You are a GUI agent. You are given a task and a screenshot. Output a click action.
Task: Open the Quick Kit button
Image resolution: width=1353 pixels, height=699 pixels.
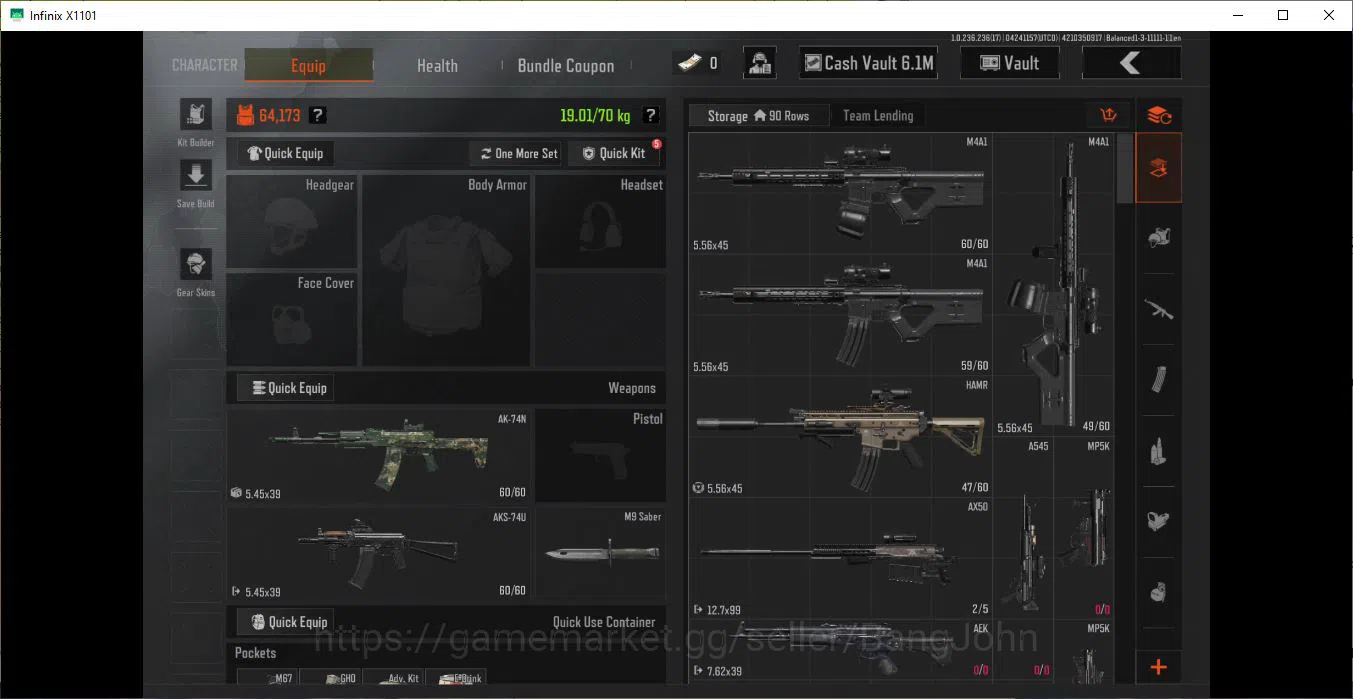coord(614,153)
